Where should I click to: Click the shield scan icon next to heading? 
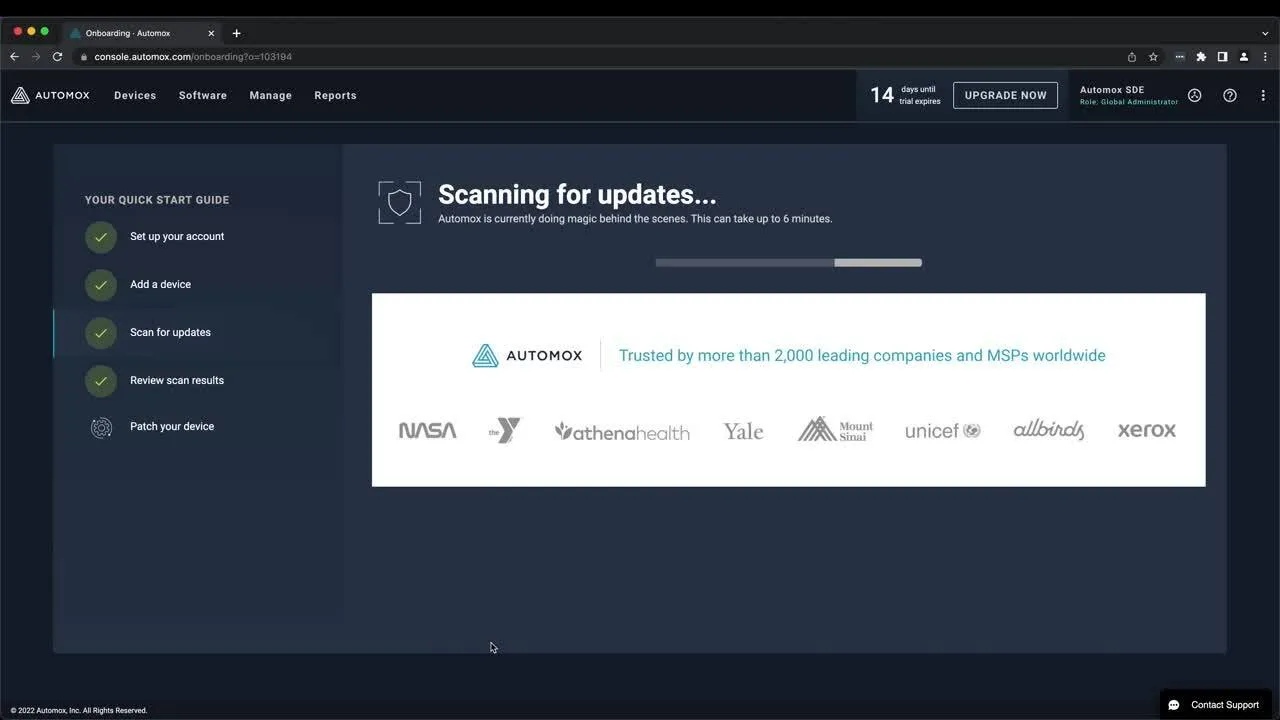coord(399,203)
